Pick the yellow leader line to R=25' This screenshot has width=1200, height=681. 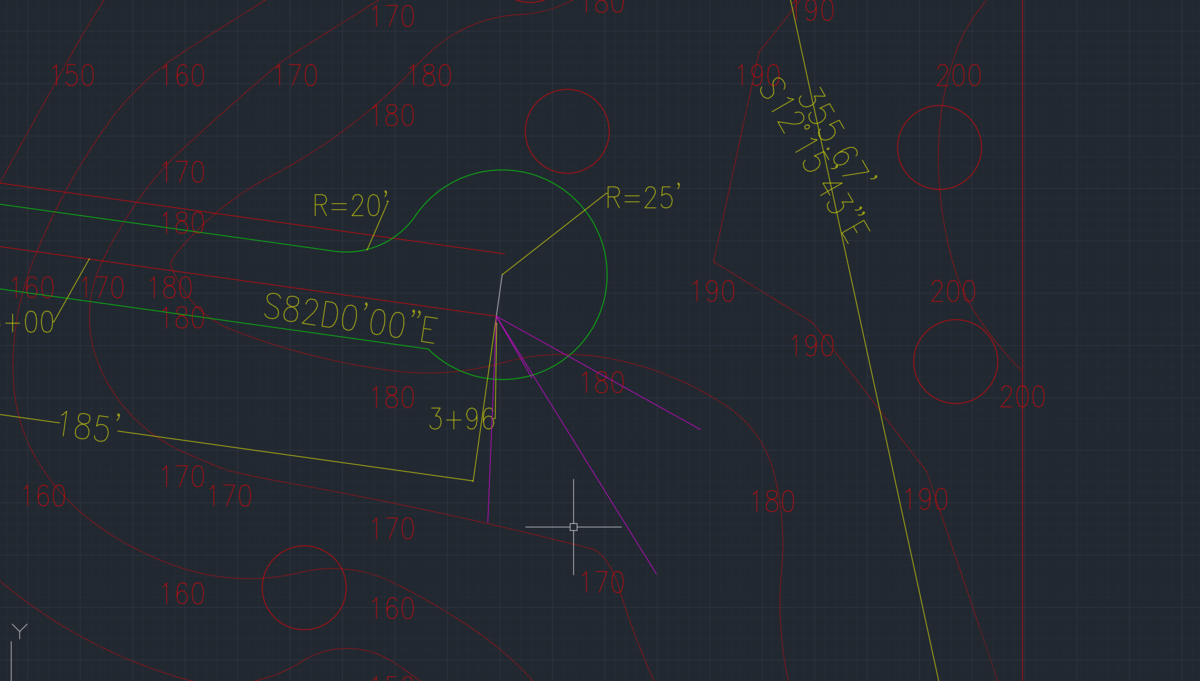pos(554,233)
